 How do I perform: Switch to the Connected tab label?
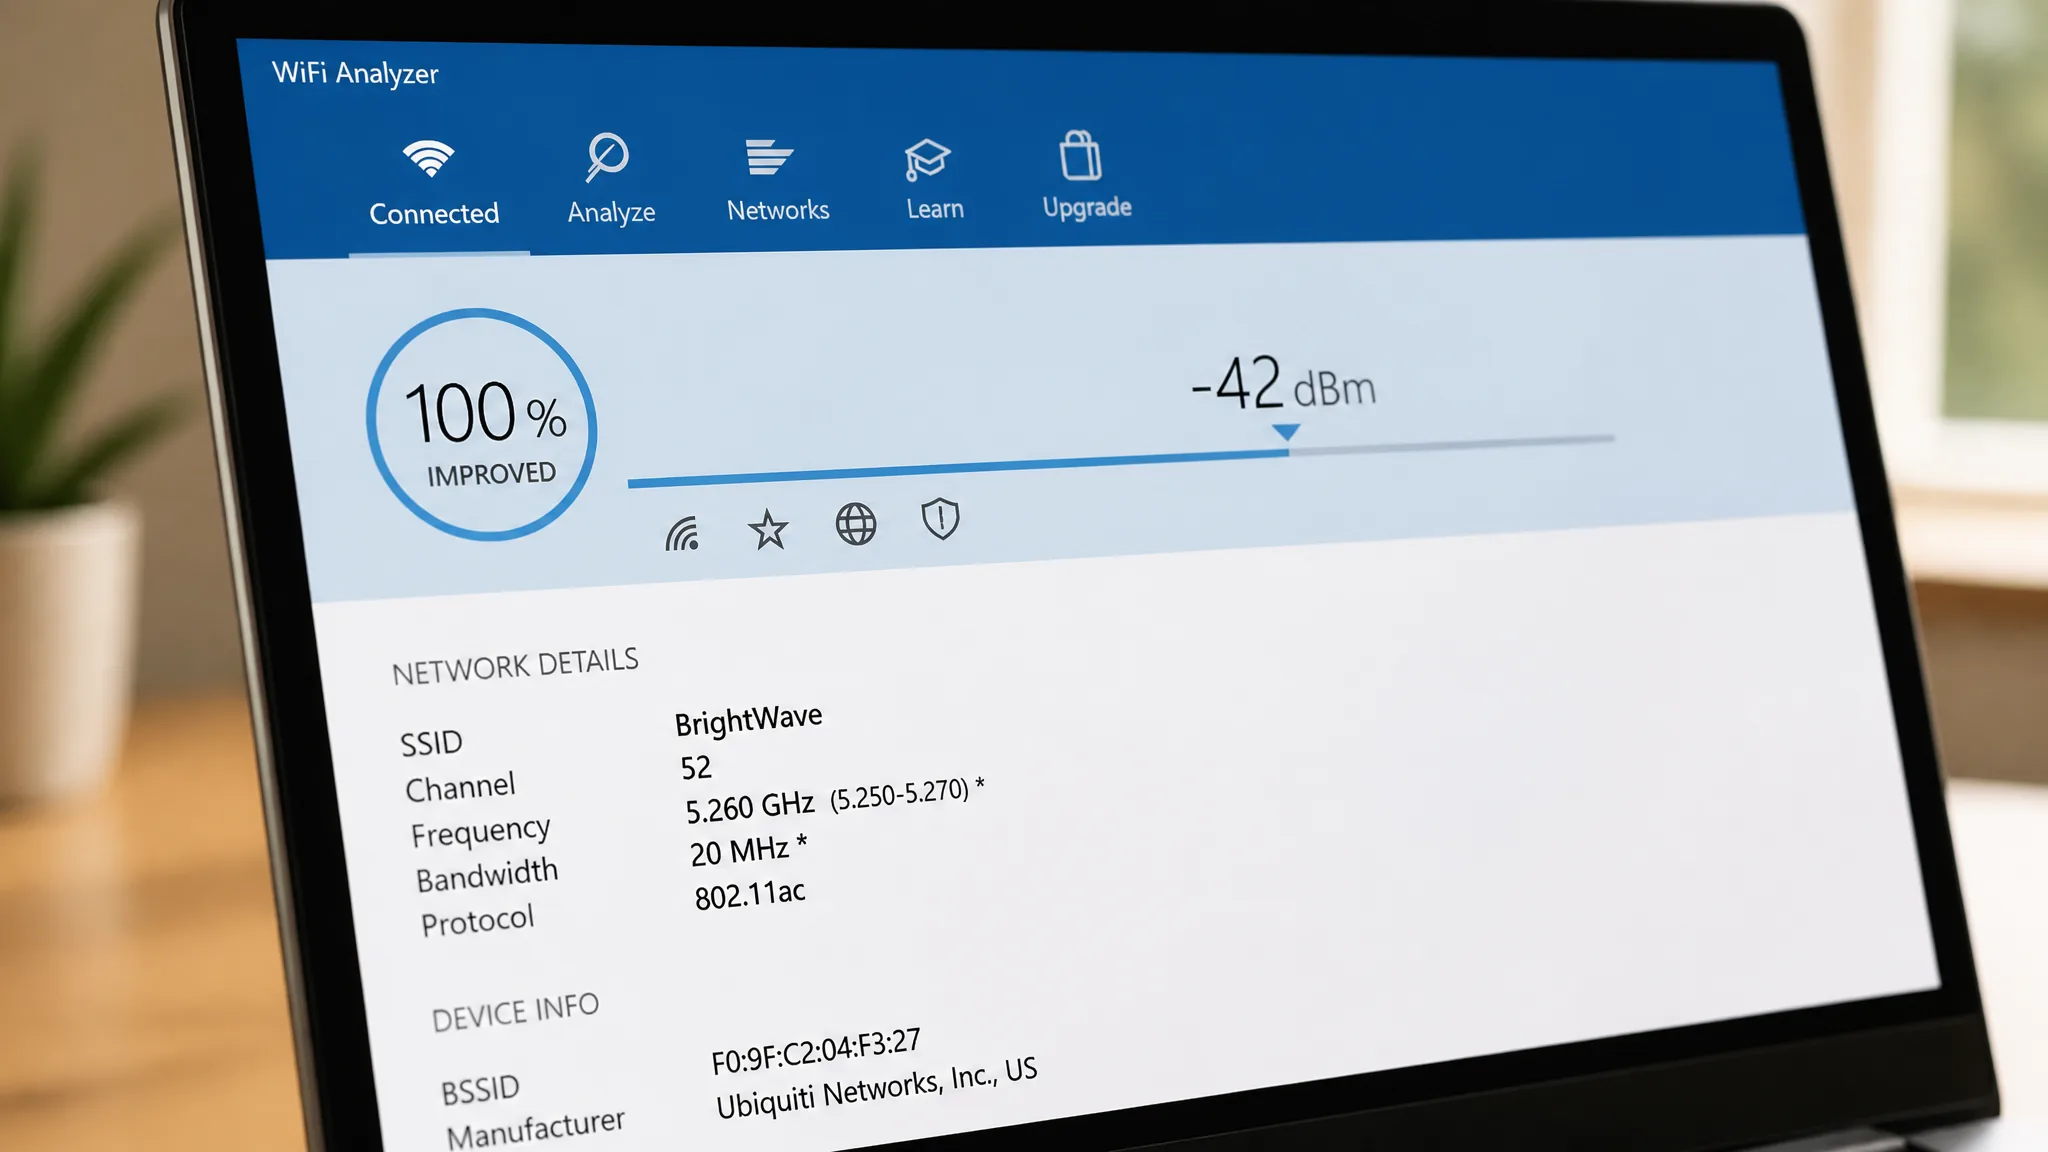click(x=434, y=213)
